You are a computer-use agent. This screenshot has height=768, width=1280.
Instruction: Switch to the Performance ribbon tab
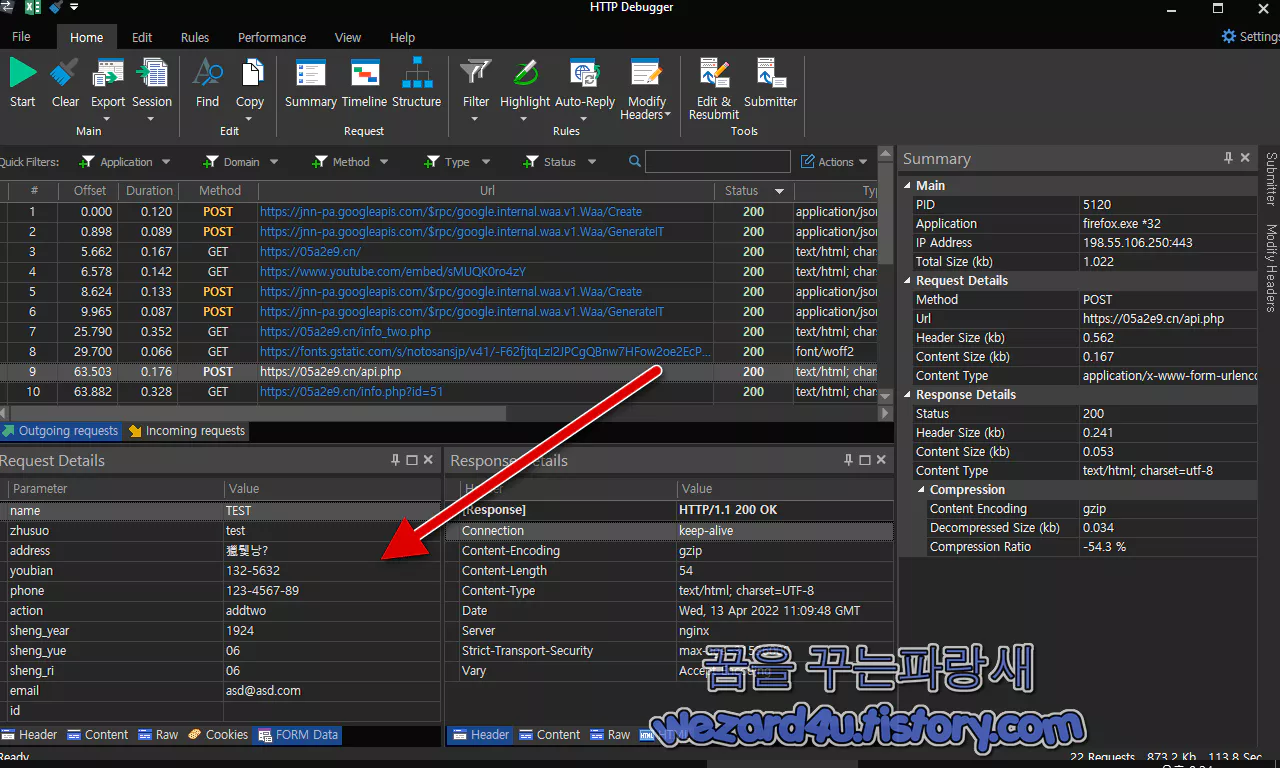(x=272, y=37)
